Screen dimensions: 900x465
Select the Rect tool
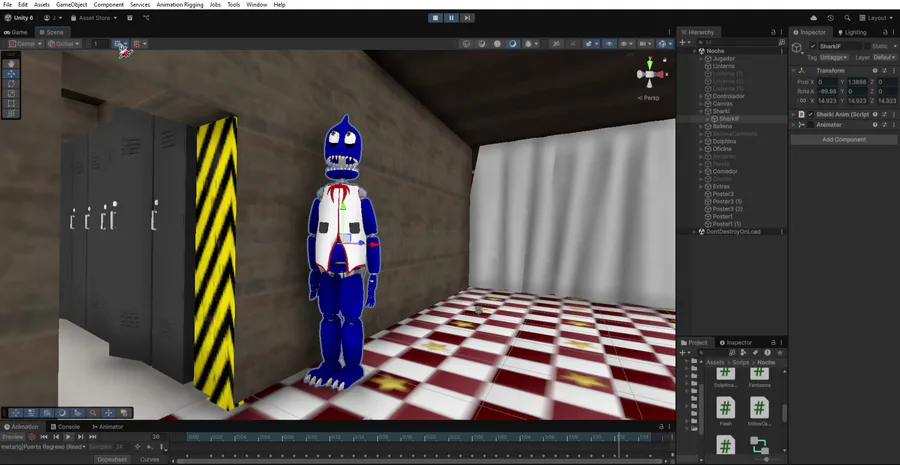[11, 104]
